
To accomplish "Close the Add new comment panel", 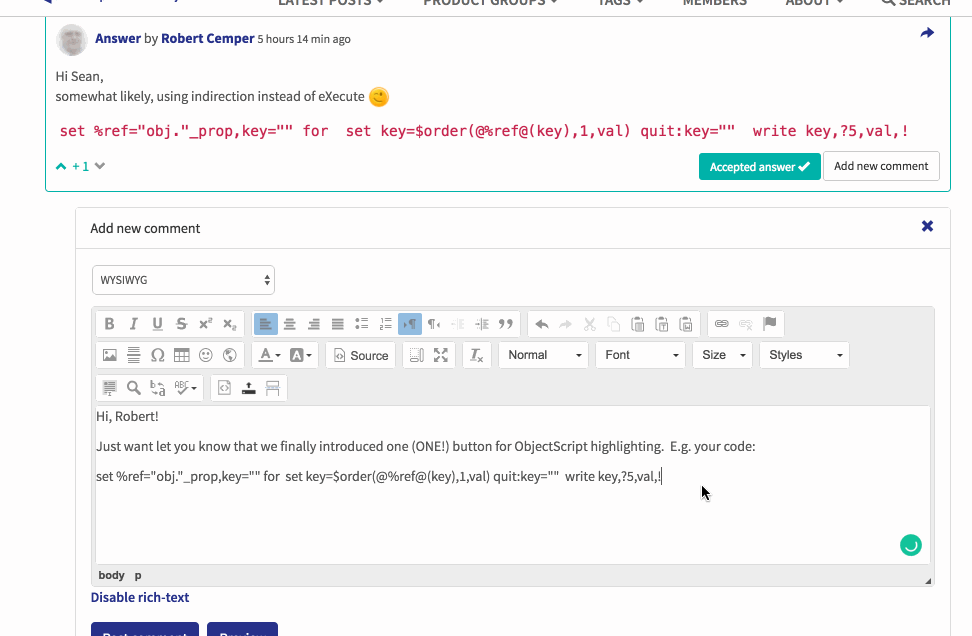I will point(927,227).
